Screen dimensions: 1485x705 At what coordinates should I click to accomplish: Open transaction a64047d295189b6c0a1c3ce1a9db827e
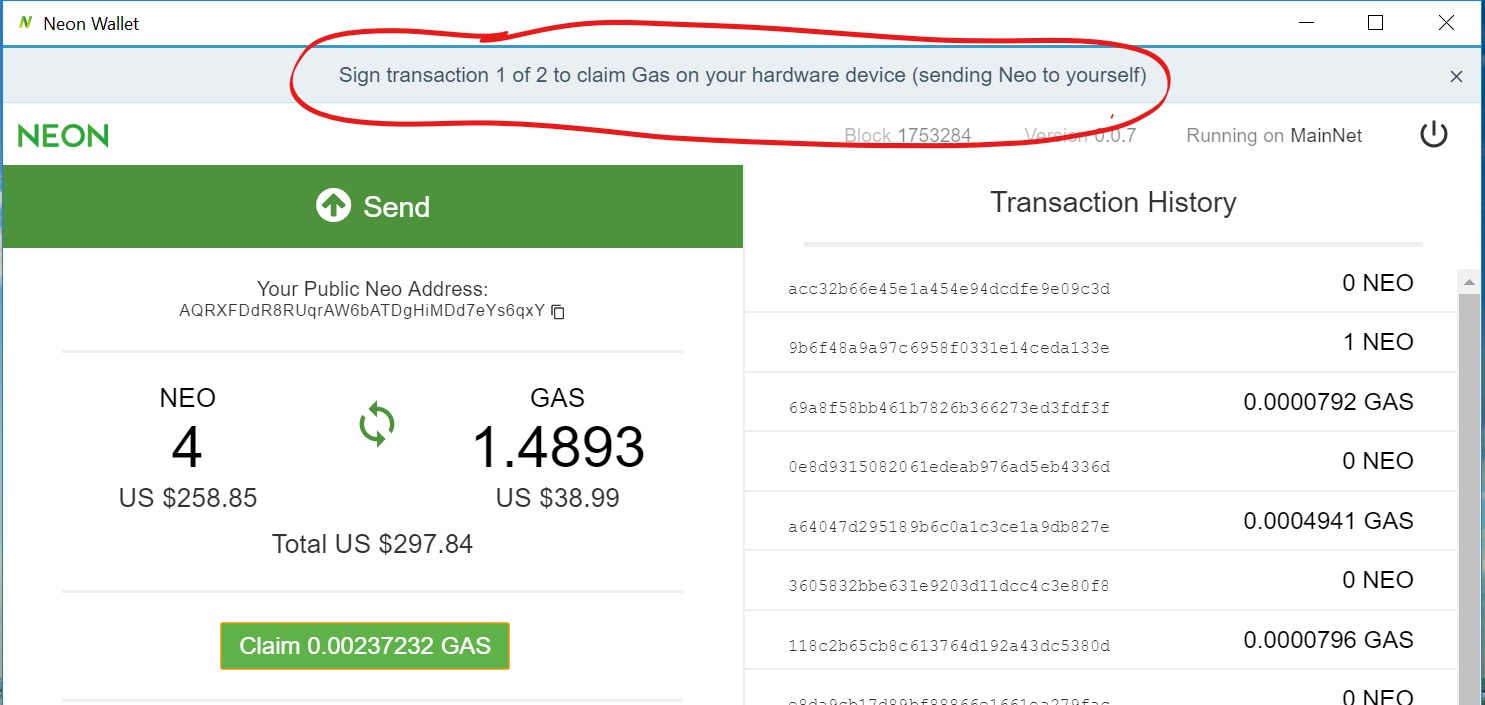coord(949,526)
